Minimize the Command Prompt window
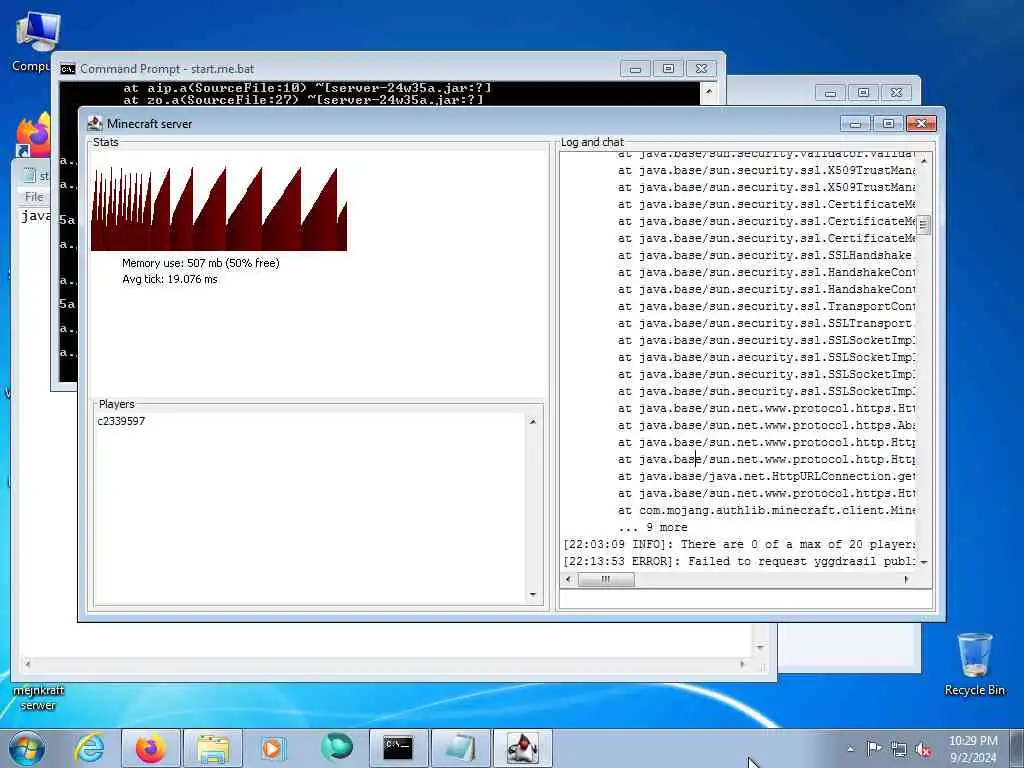 (635, 69)
